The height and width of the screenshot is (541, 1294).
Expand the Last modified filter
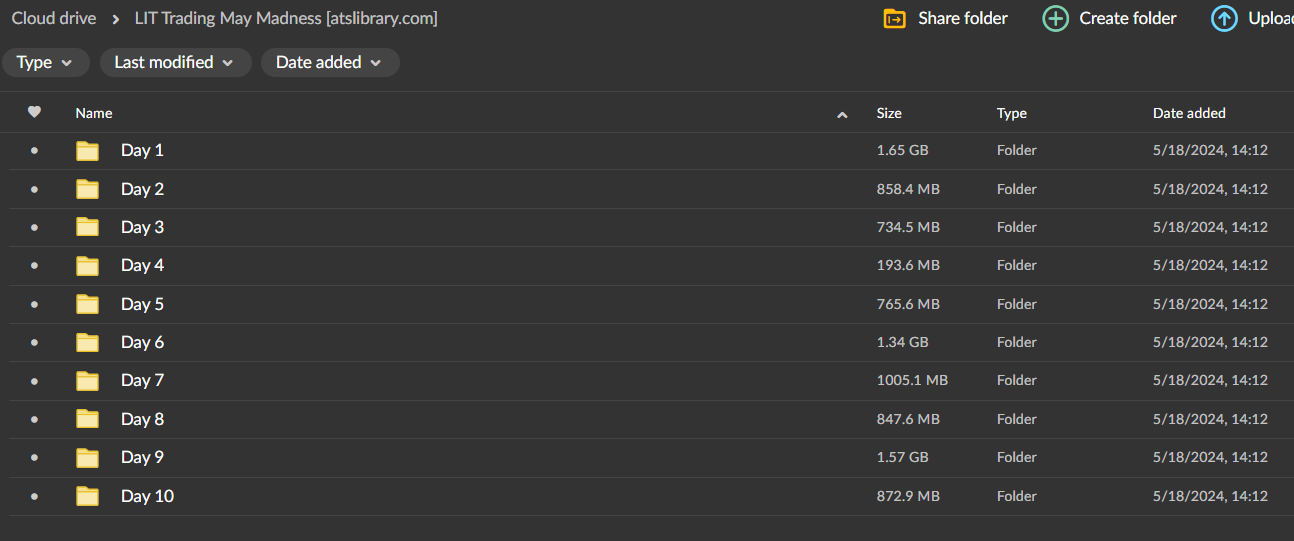click(x=174, y=62)
